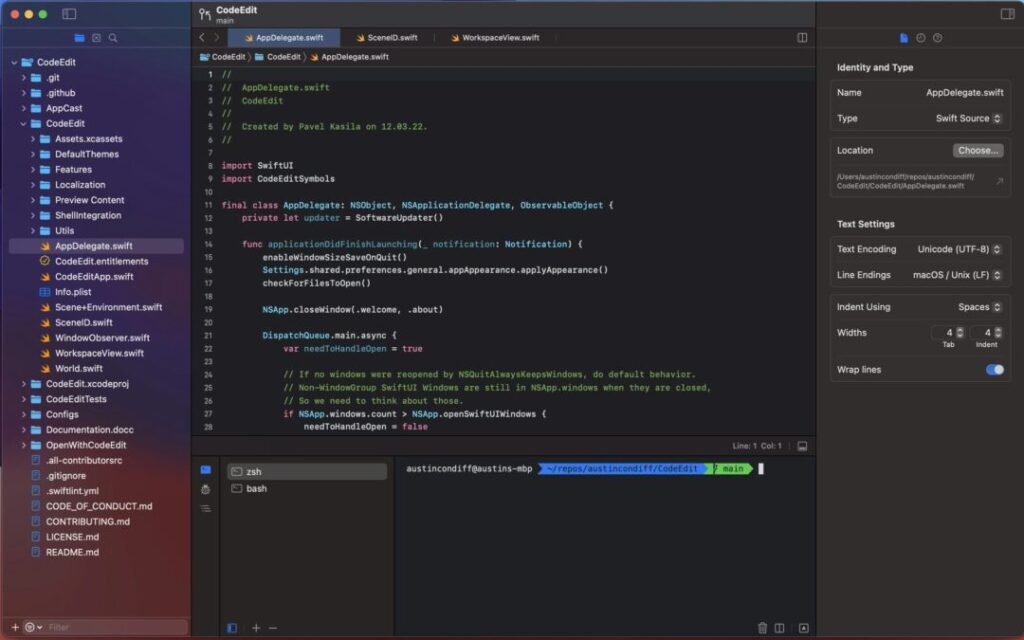Show the file inspector tab
Screen dimensions: 1024x640
point(904,38)
